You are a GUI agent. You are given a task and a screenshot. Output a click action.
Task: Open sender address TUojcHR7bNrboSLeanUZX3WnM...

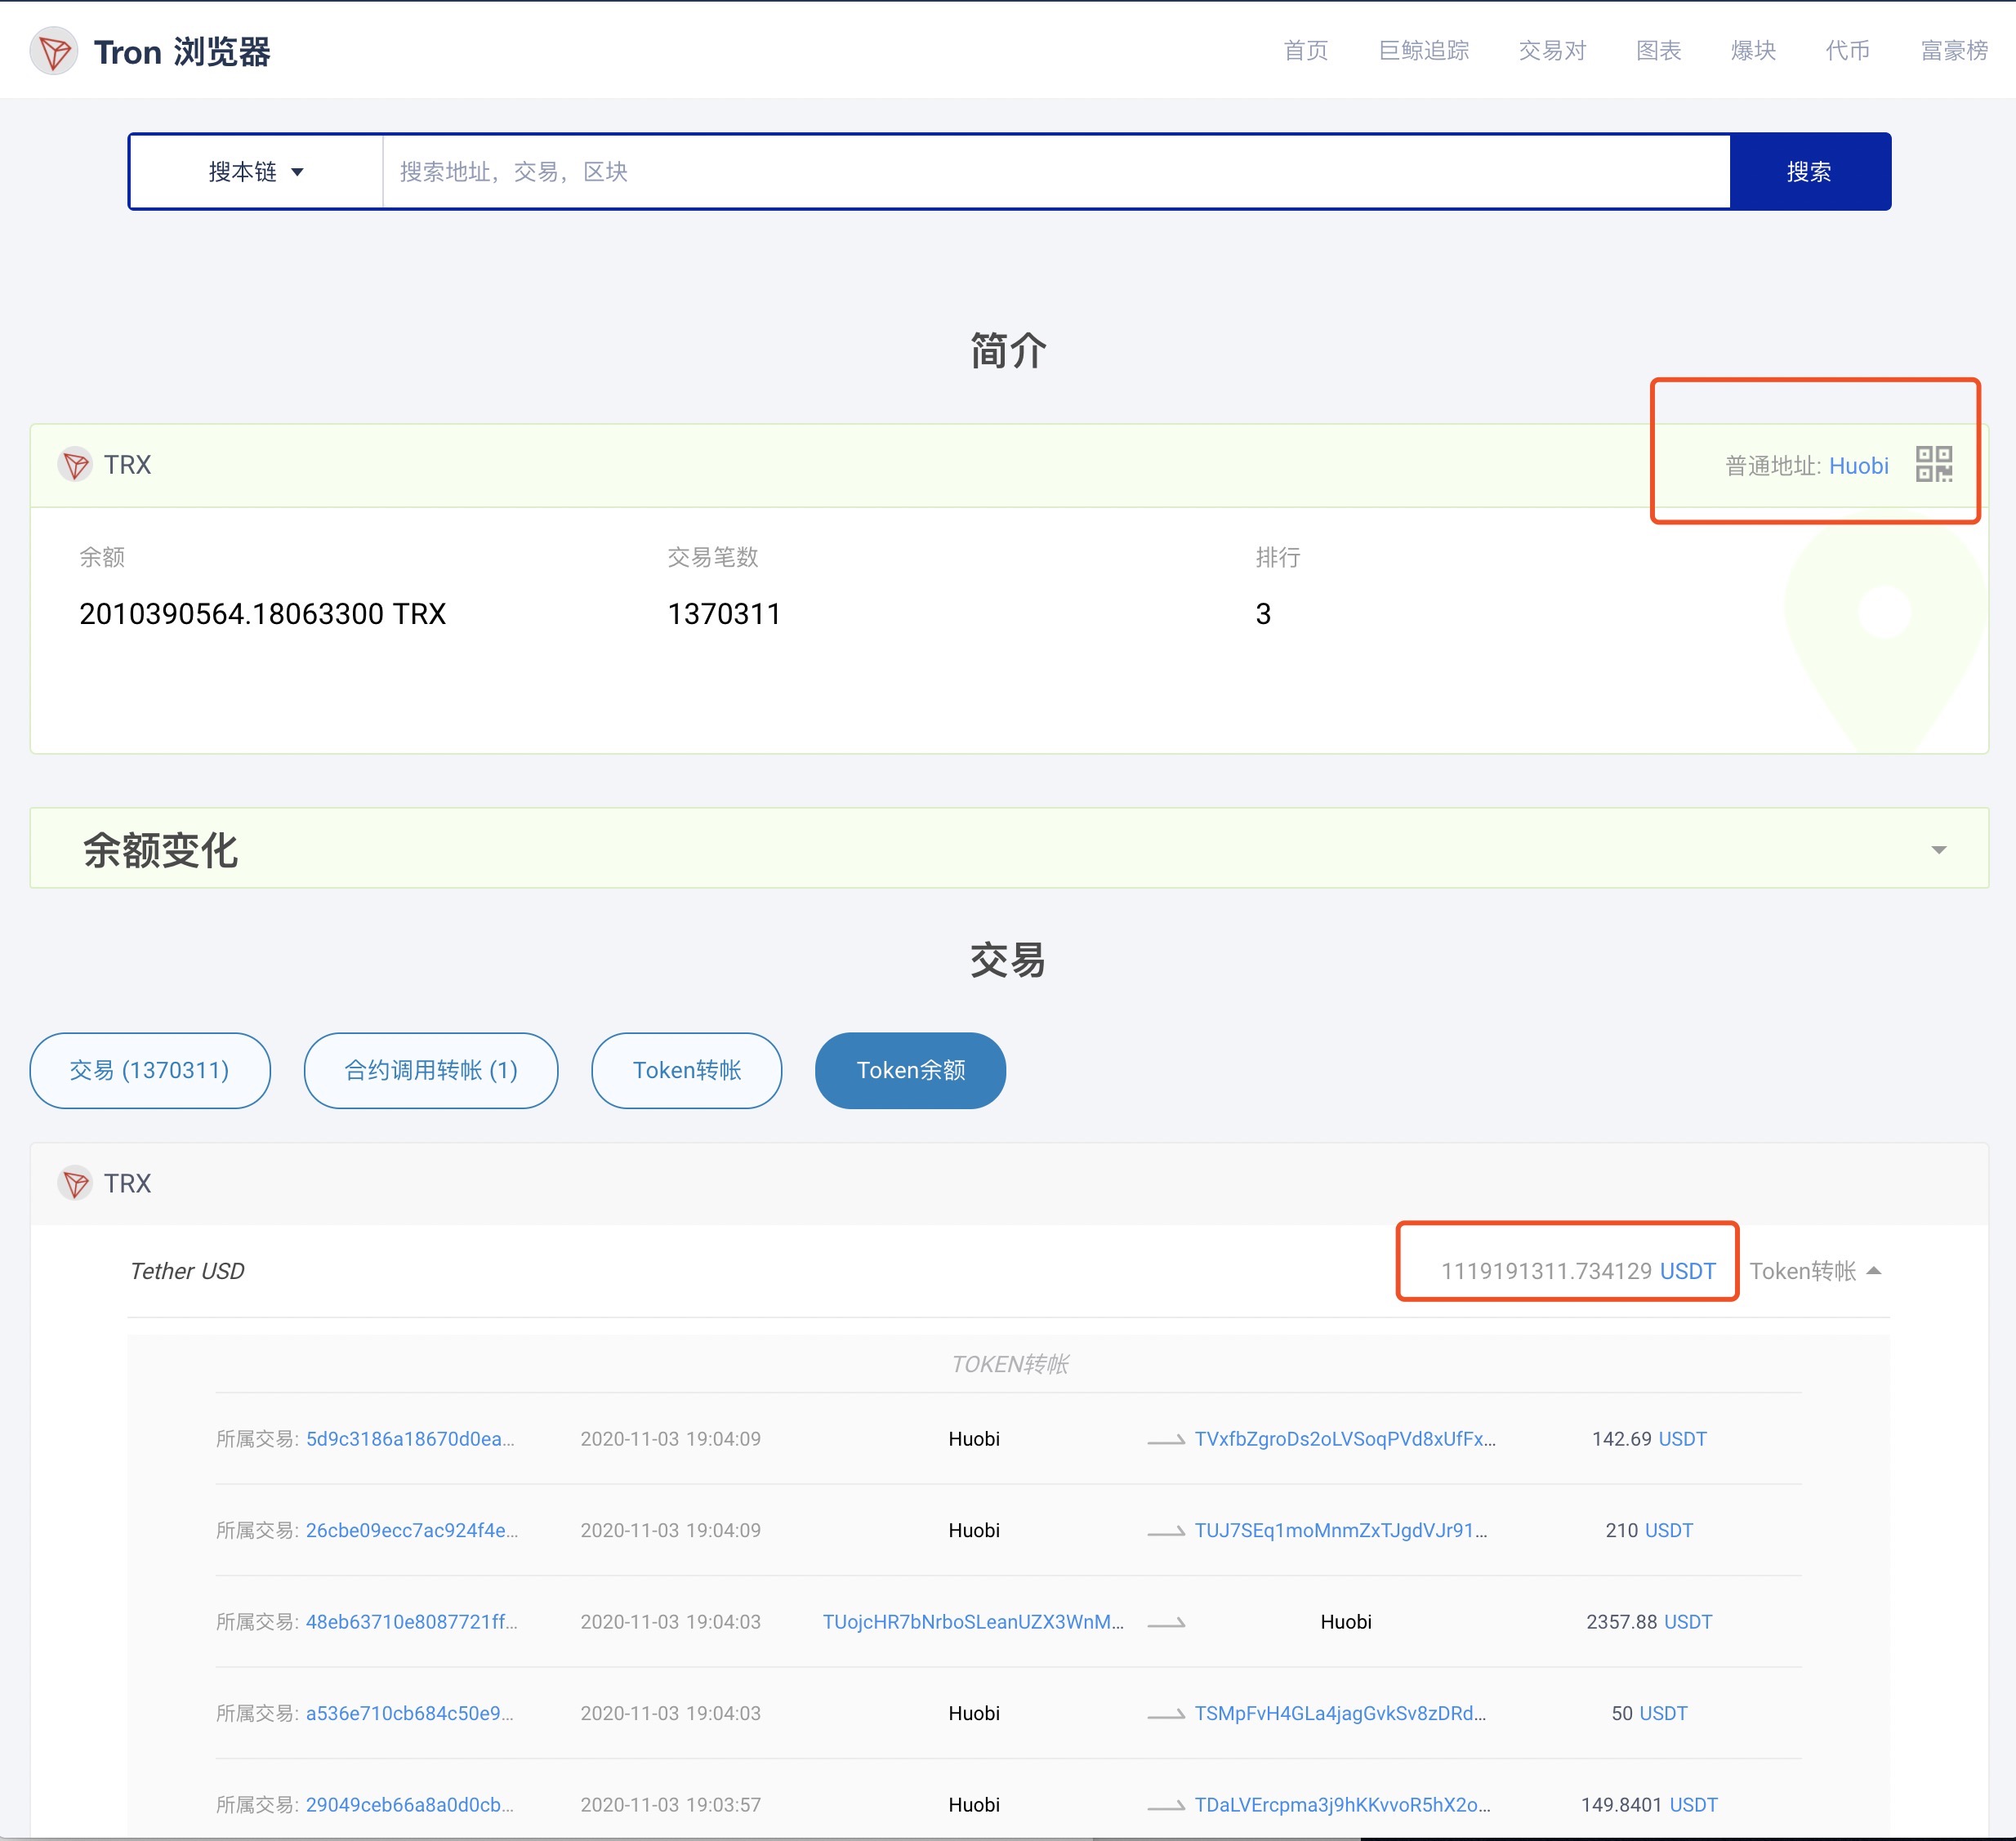973,1622
